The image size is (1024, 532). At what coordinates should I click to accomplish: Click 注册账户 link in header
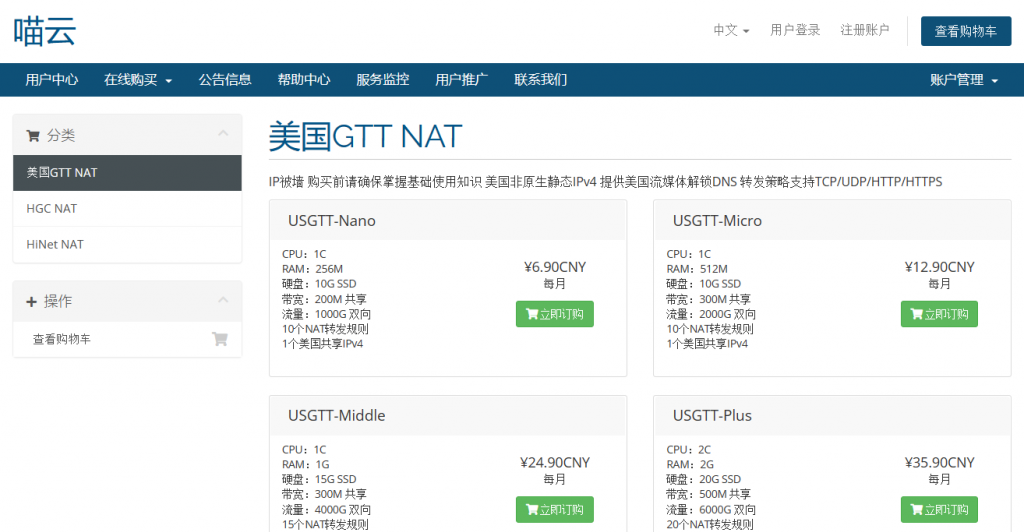(x=864, y=30)
